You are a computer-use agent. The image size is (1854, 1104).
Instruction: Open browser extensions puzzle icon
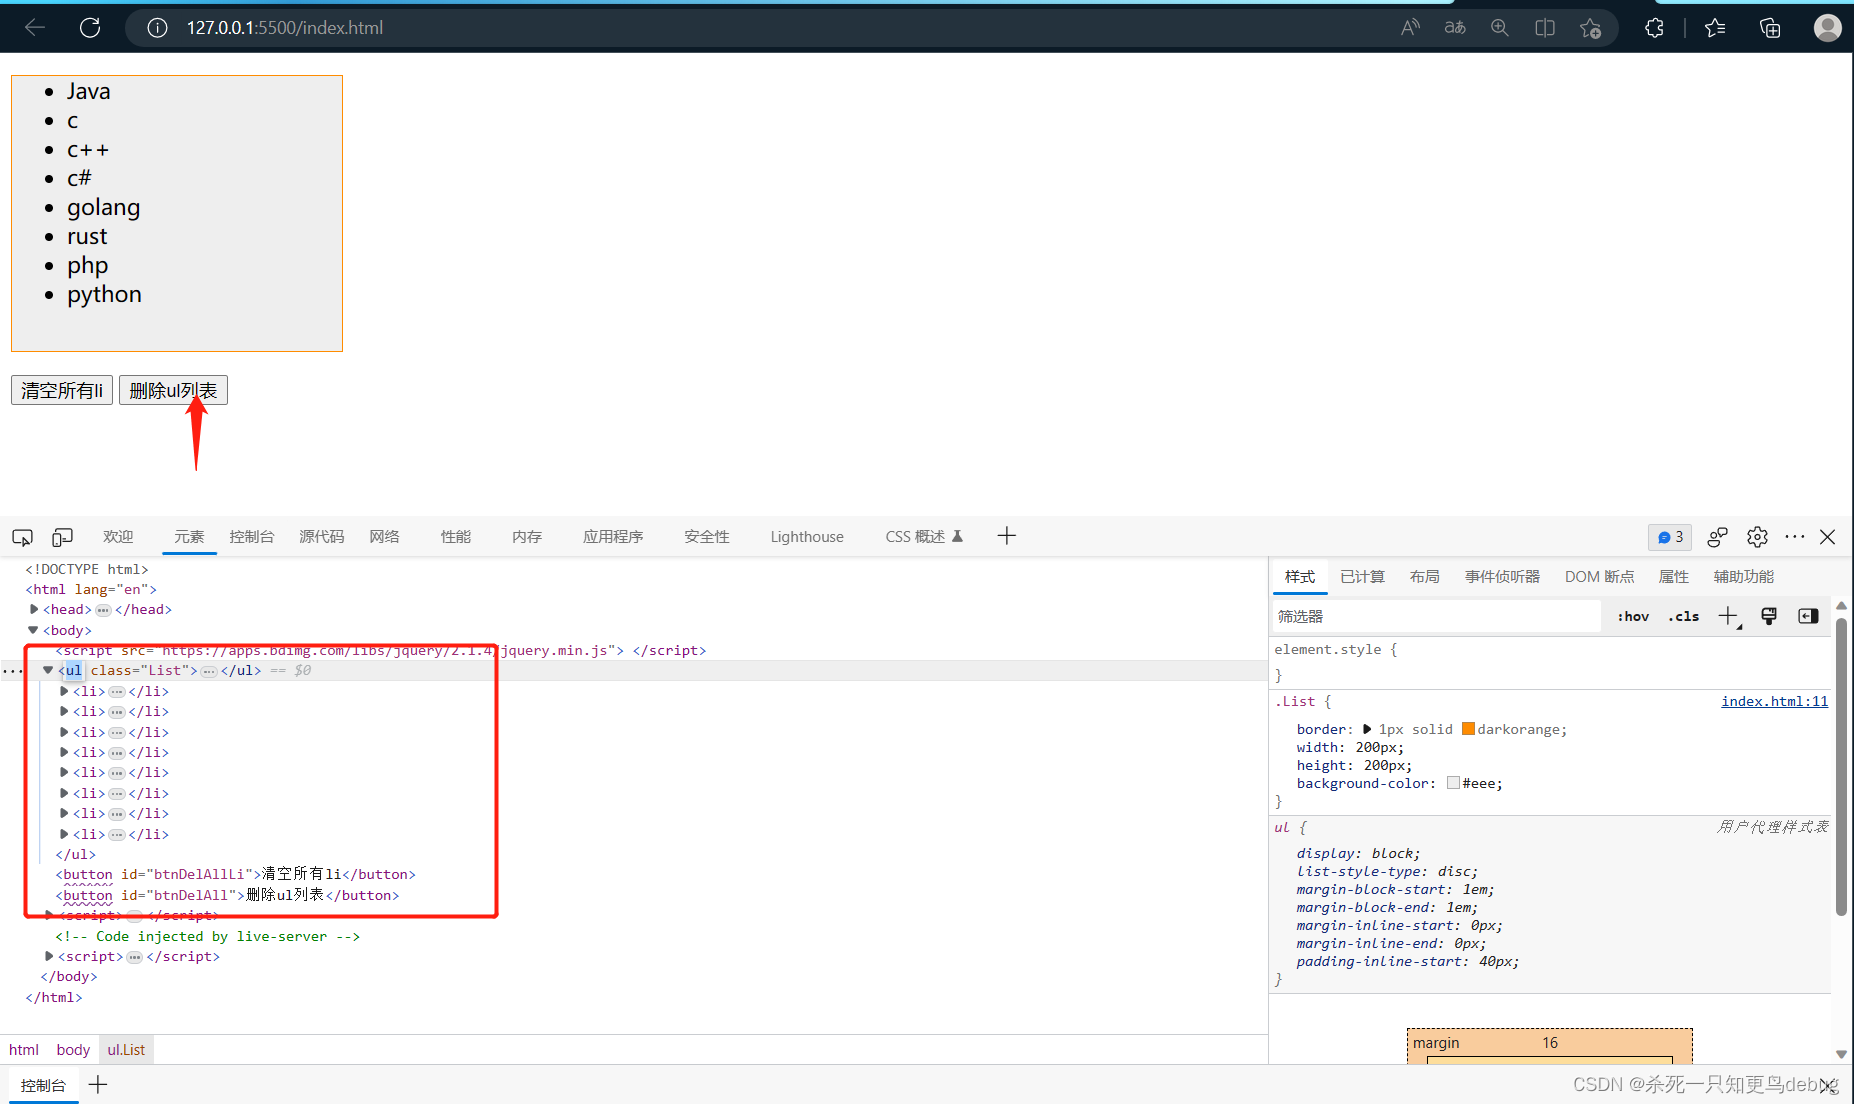pos(1654,28)
